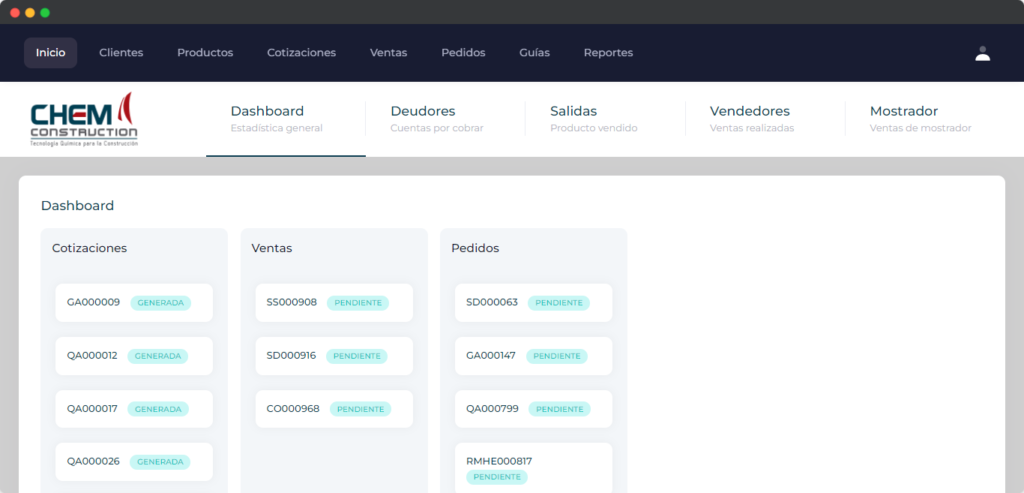This screenshot has height=493, width=1024.
Task: Click the Ventas column heading
Action: point(272,248)
